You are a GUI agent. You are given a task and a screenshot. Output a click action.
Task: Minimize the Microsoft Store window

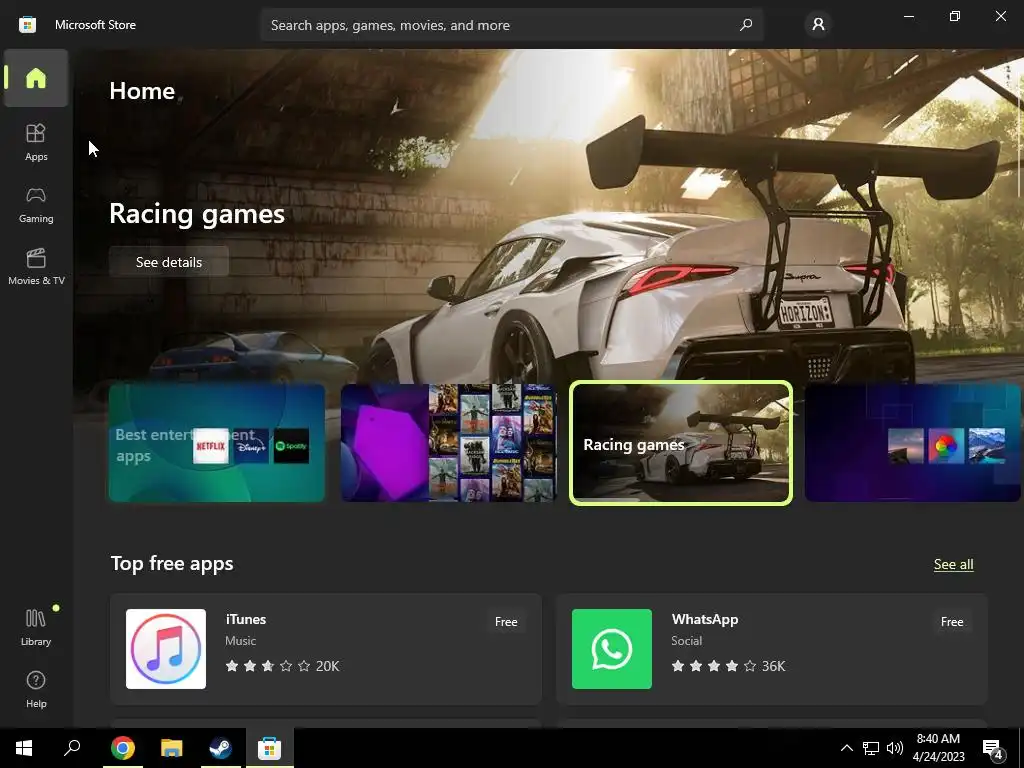908,16
